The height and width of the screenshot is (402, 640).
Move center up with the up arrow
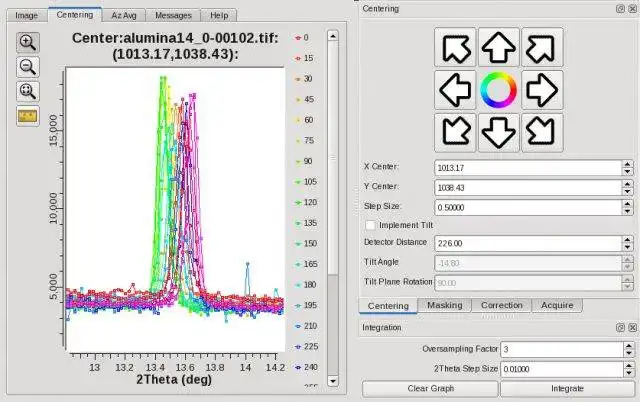[498, 47]
